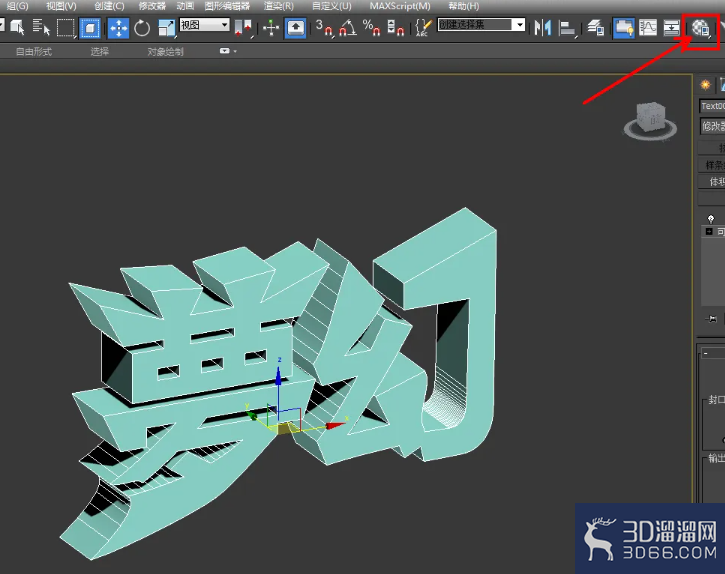Switch to the 自由形式 ribbon tab

coord(34,51)
